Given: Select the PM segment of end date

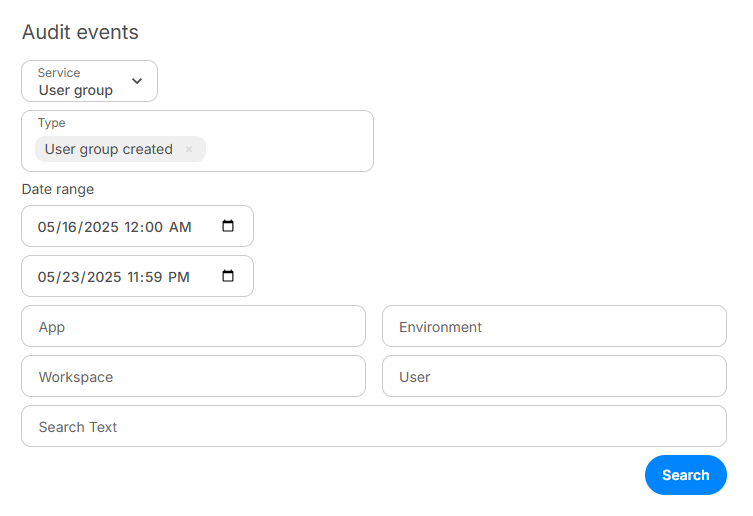Looking at the screenshot, I should tap(179, 277).
